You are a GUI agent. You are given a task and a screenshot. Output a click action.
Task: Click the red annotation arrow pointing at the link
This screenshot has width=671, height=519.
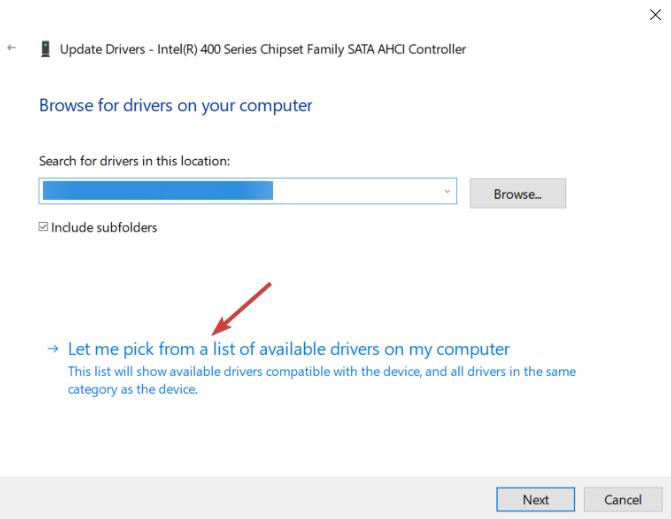[x=243, y=308]
